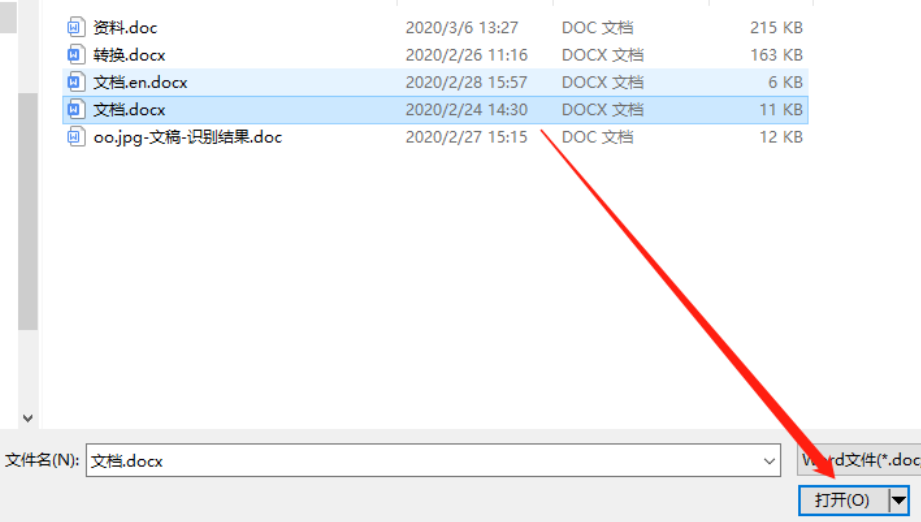Open the Word文件 file type filter
921x522 pixels.
(859, 460)
